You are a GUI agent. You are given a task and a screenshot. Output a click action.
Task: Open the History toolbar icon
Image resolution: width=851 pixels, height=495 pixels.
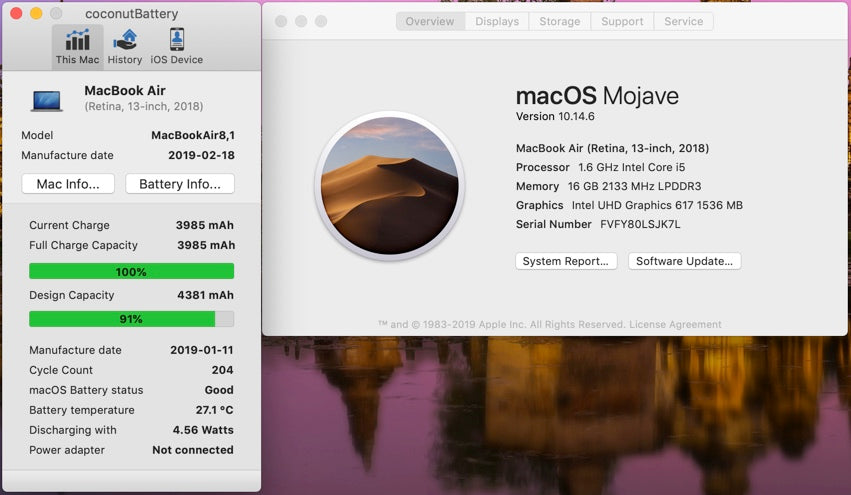click(125, 46)
